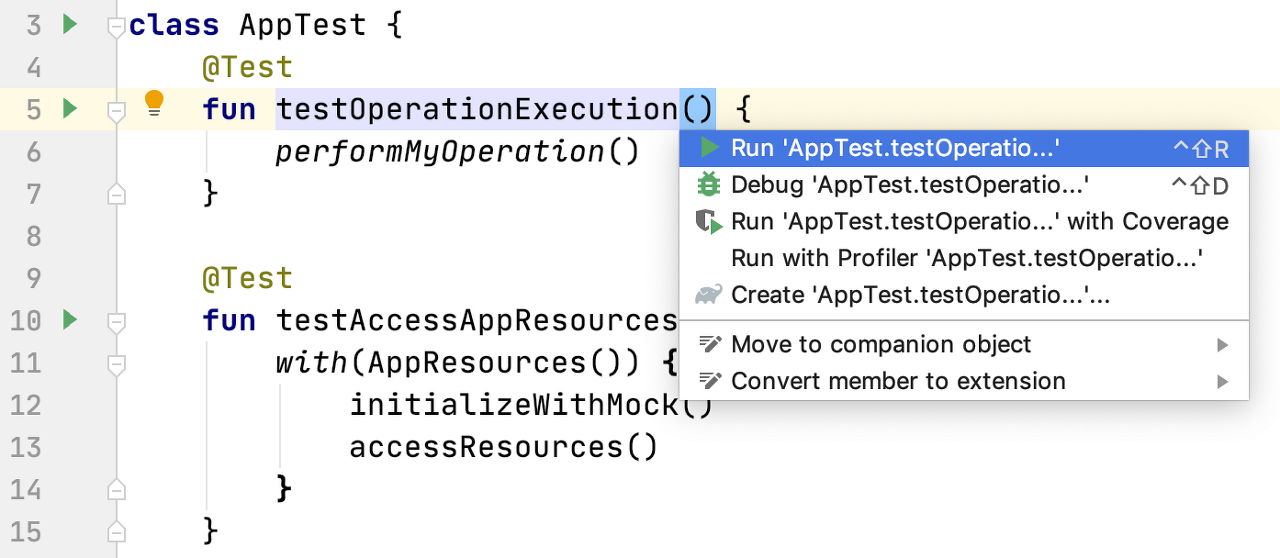Select Run 'AppTest.testOperatio...' menu item
Screen dimensions: 1280x558
click(x=964, y=148)
